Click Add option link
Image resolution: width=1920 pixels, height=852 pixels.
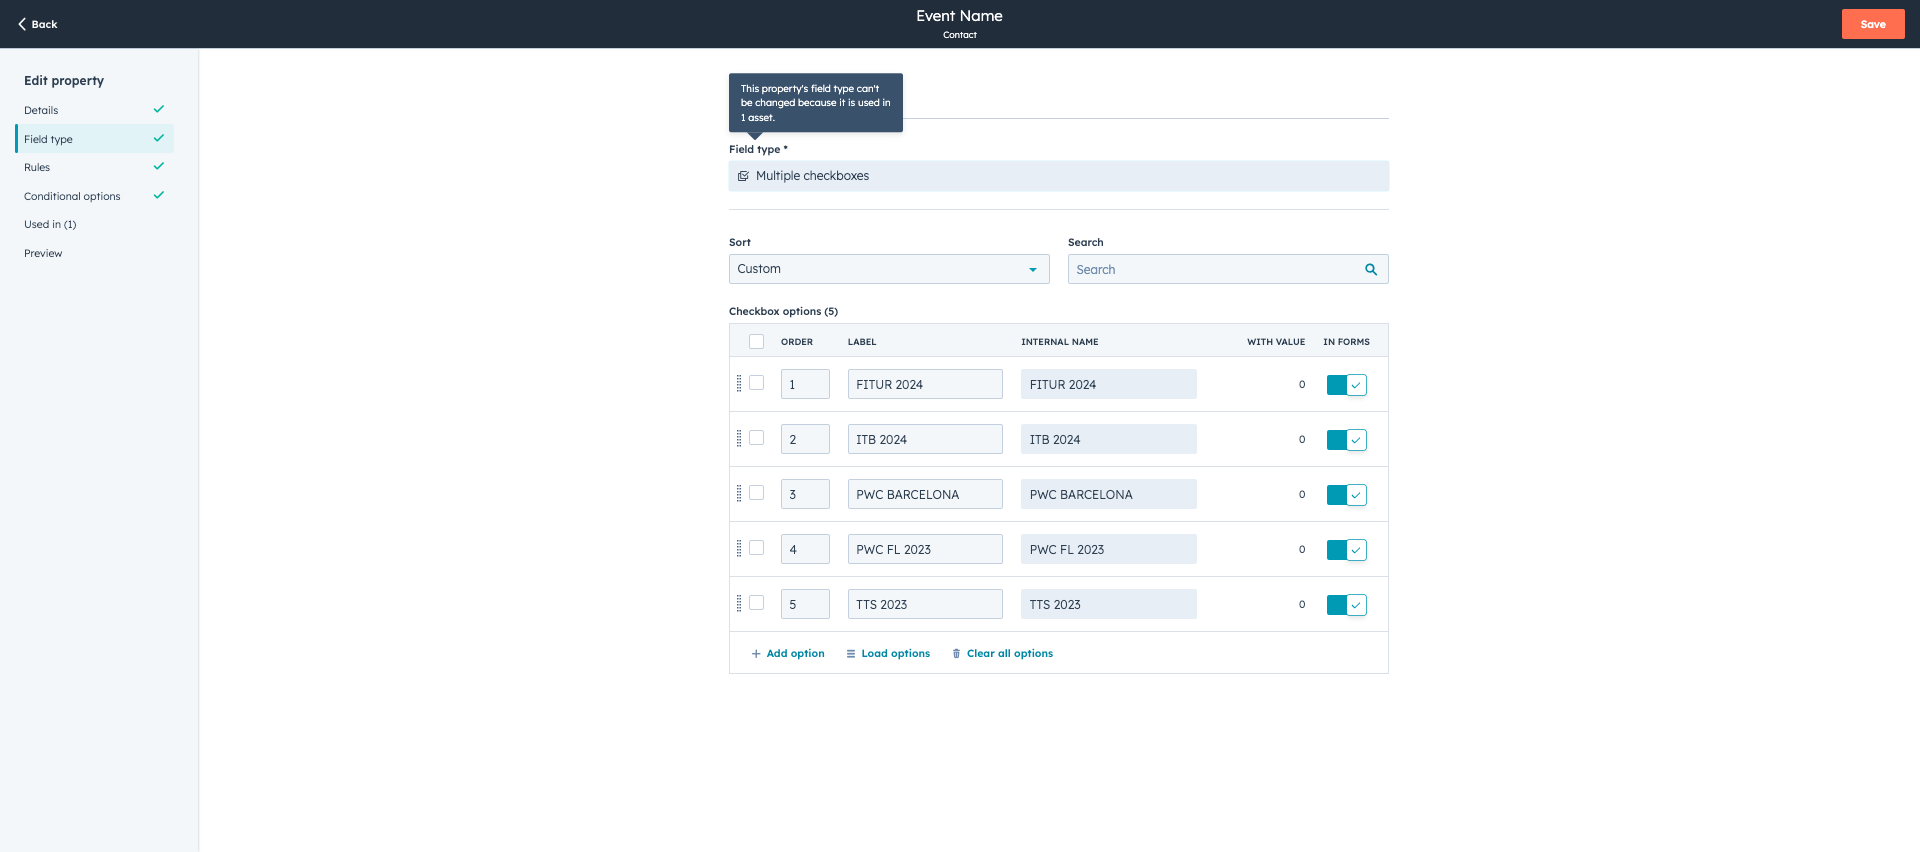tap(788, 653)
